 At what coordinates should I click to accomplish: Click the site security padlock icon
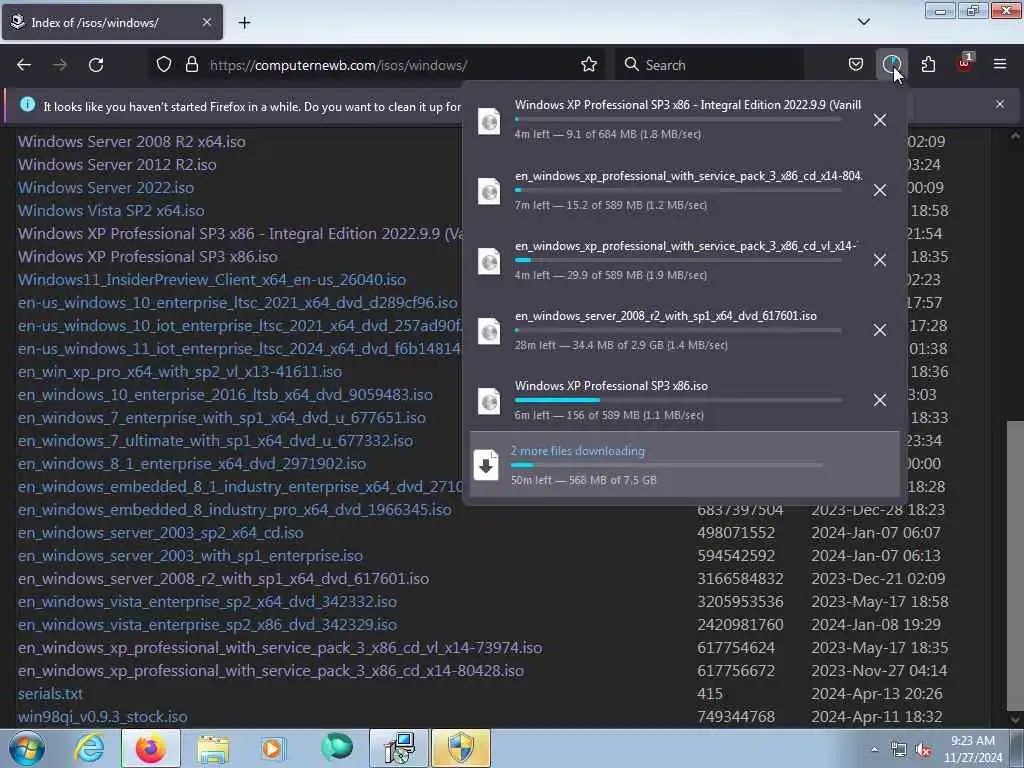[191, 65]
